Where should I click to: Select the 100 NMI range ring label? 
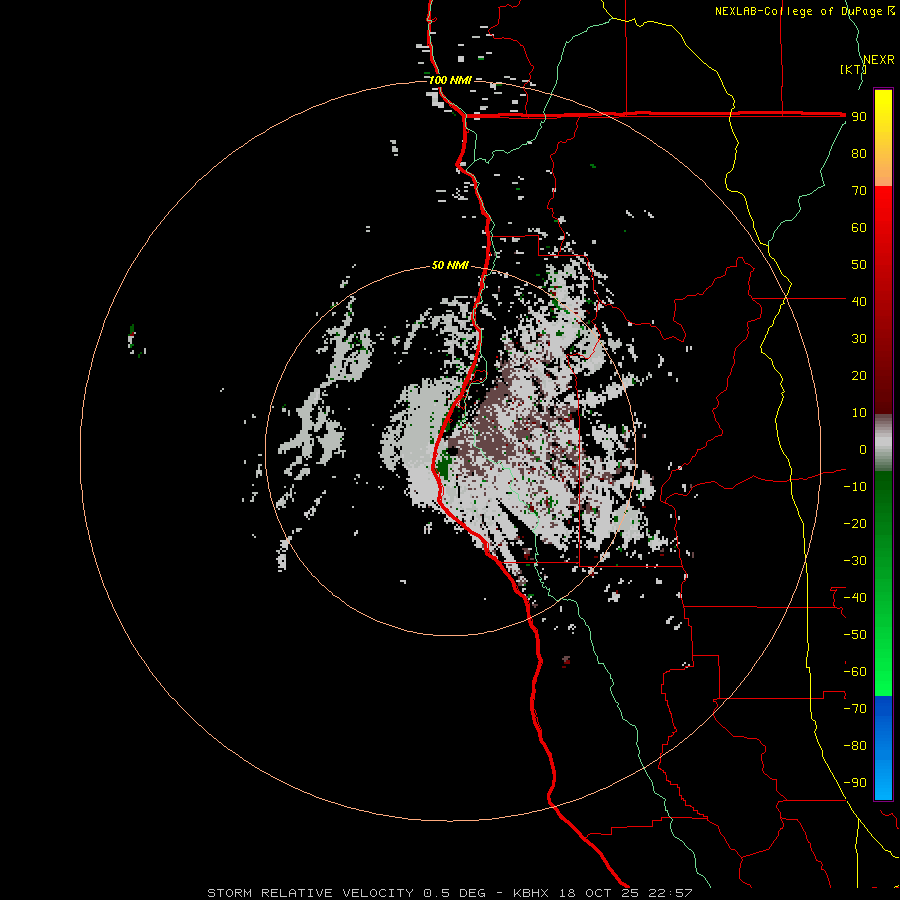(450, 80)
